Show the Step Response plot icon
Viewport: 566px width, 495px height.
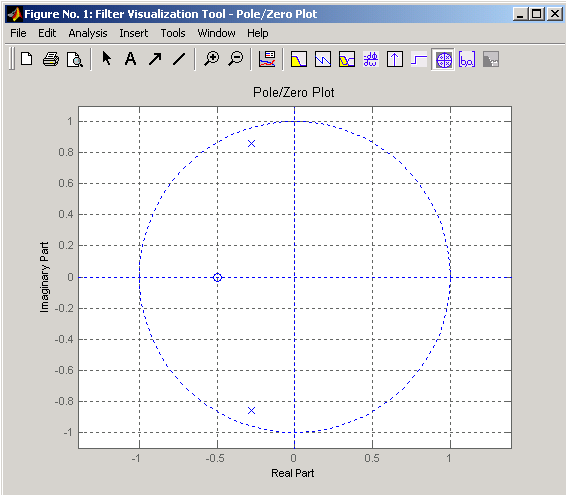point(419,59)
